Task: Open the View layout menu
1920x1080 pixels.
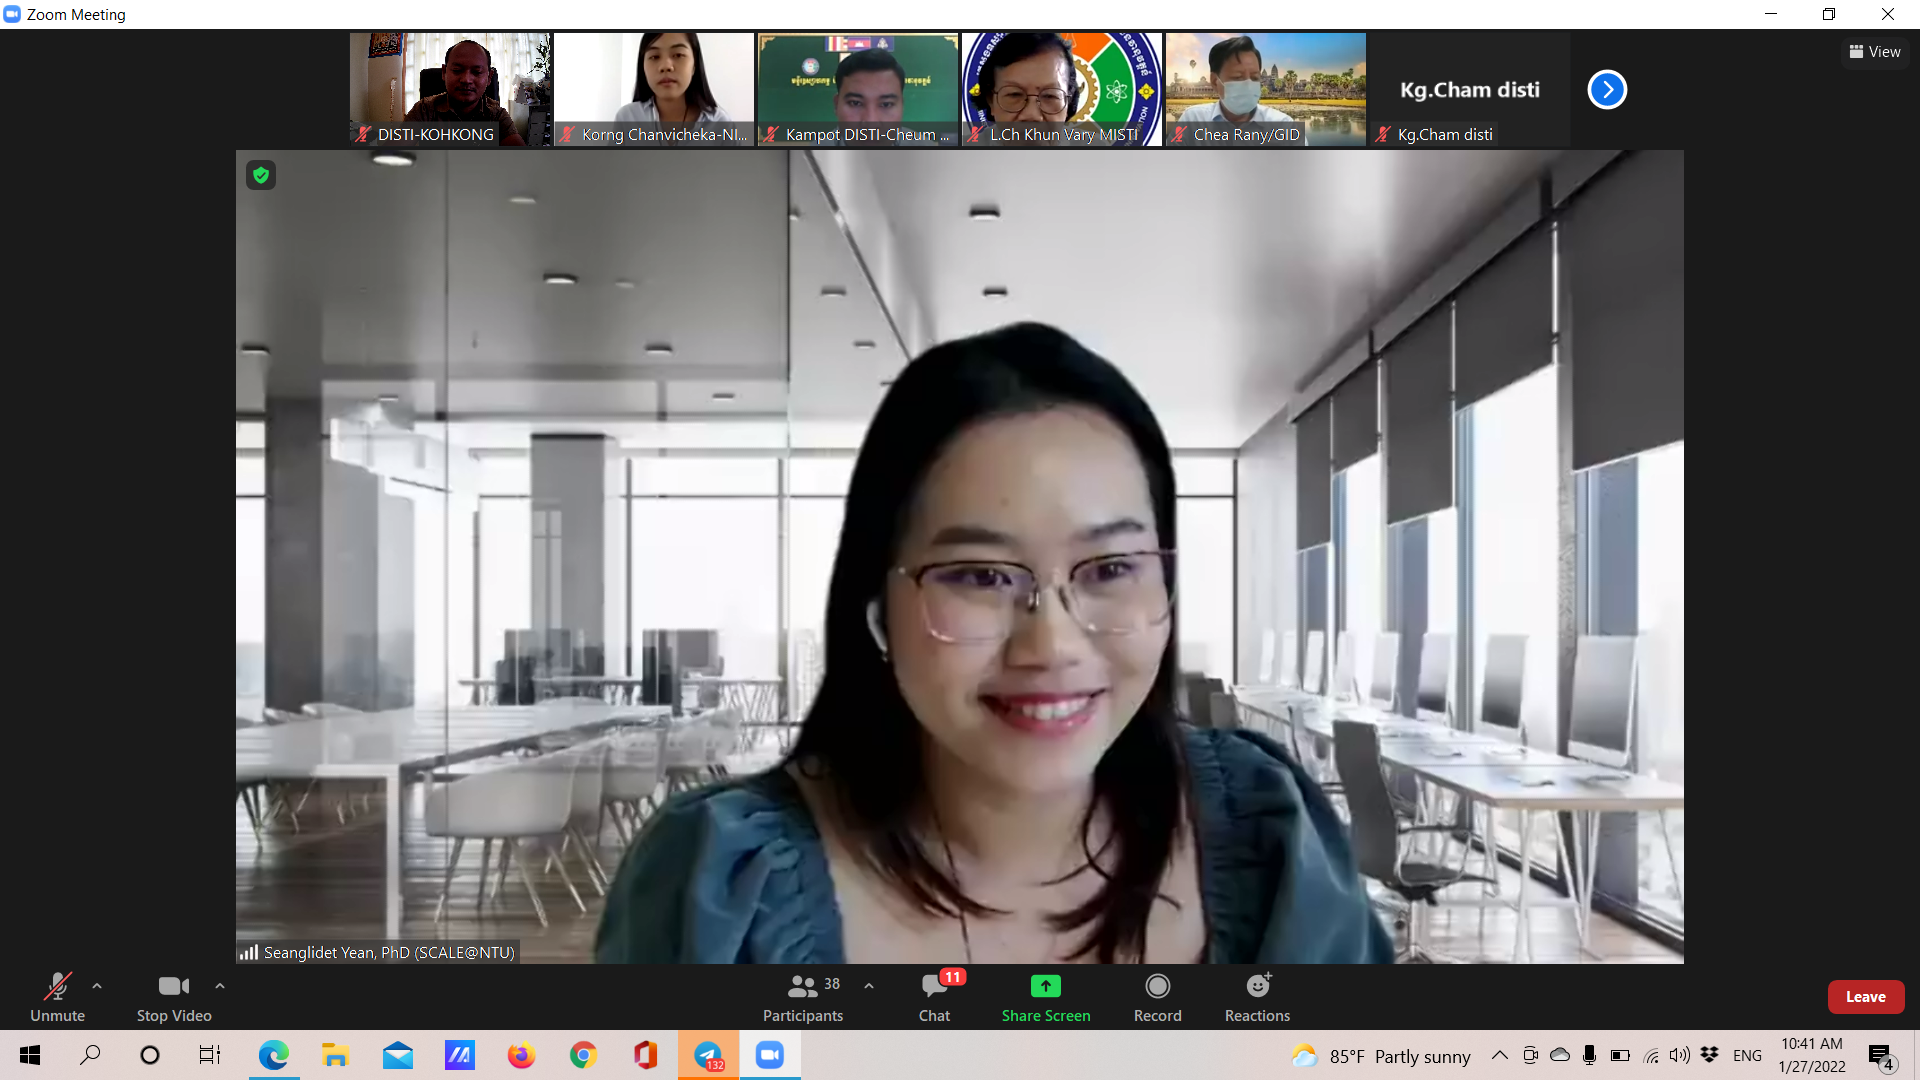Action: (1875, 52)
